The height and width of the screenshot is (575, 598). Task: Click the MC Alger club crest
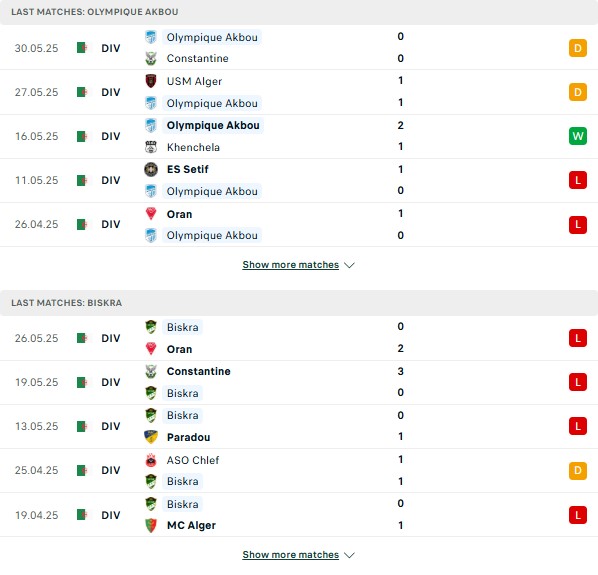pyautogui.click(x=151, y=525)
